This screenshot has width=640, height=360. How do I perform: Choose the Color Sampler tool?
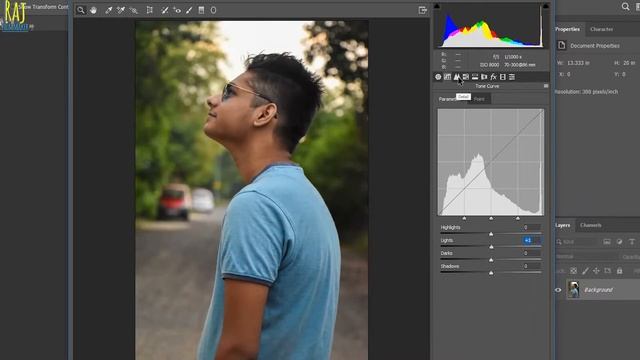[x=121, y=10]
